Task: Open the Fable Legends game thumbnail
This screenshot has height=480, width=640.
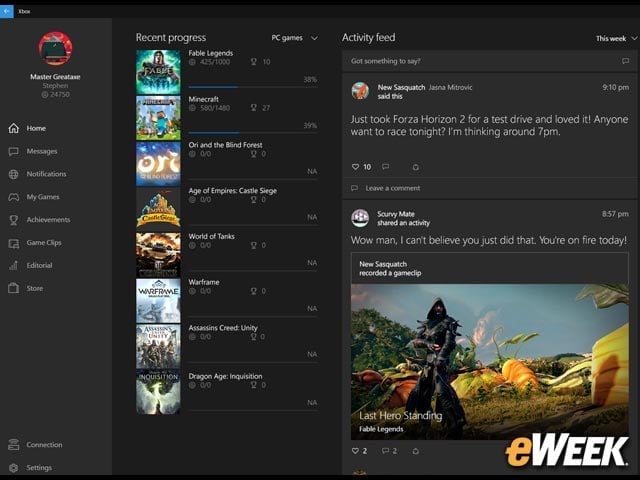Action: (x=158, y=72)
